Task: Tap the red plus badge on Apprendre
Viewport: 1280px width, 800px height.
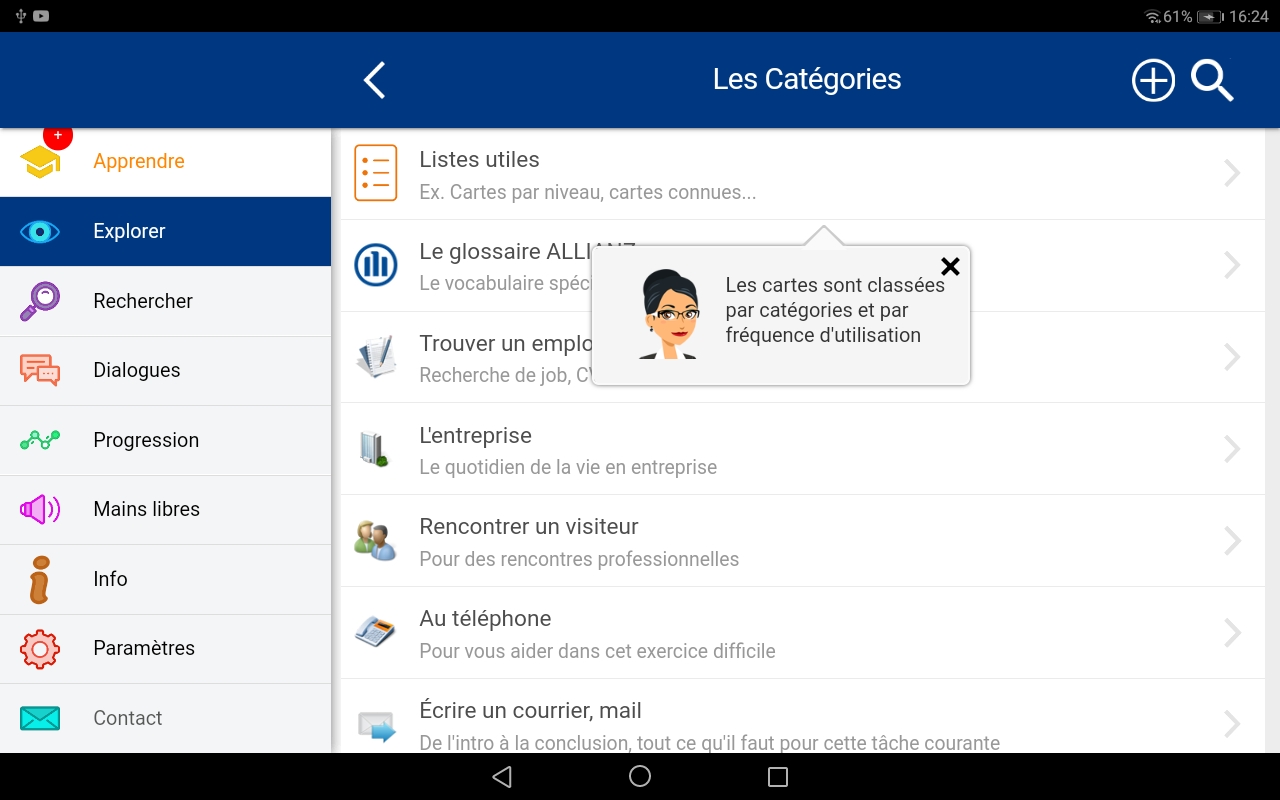Action: coord(58,136)
